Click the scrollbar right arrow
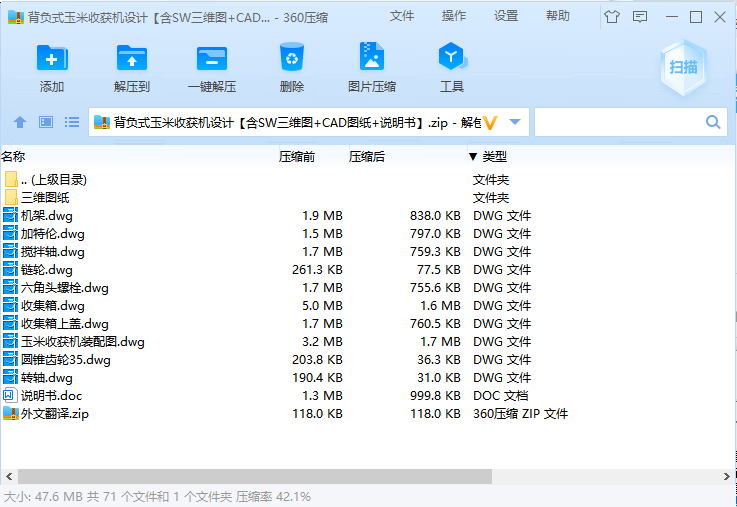 [727, 476]
